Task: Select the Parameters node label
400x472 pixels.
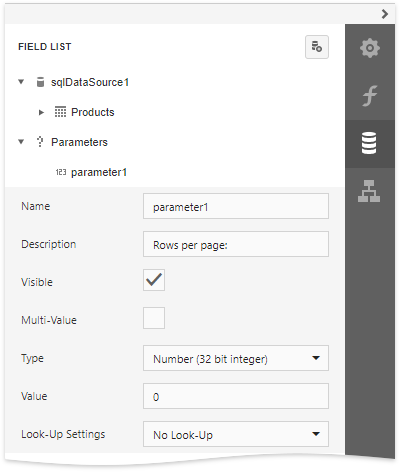Action: pos(79,142)
